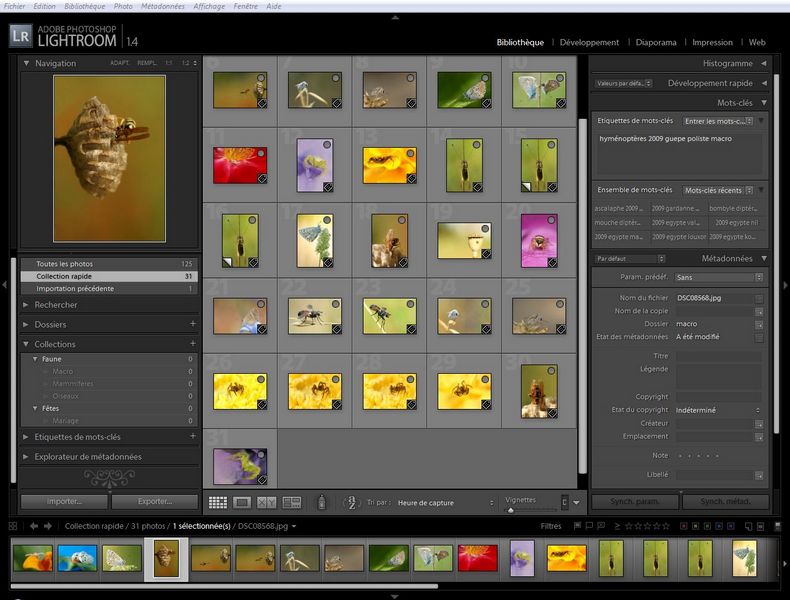Open compare XY view

tap(266, 502)
